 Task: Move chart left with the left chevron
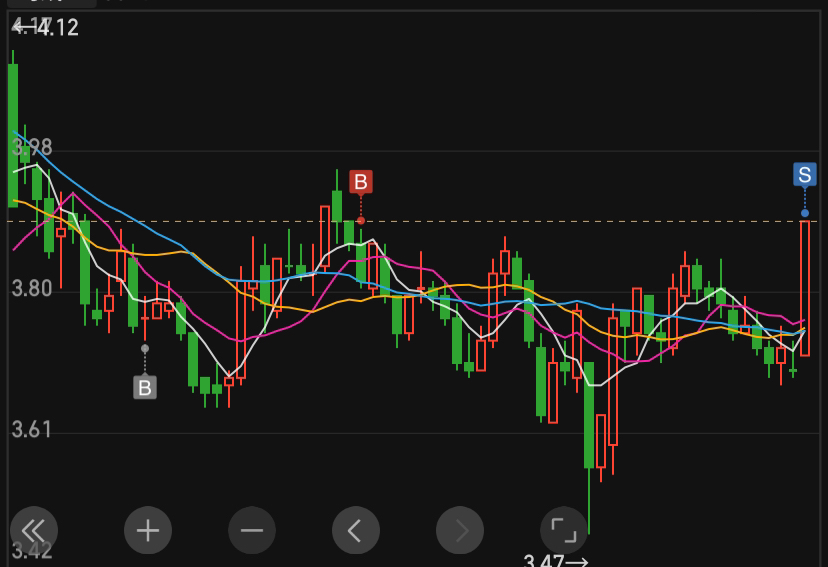pos(356,530)
